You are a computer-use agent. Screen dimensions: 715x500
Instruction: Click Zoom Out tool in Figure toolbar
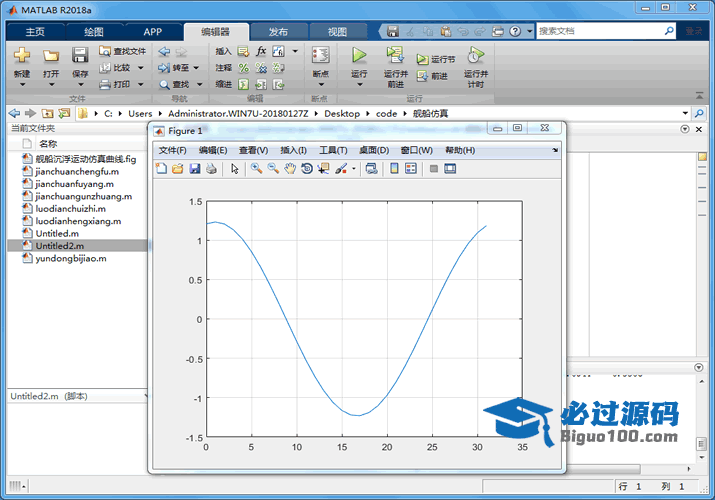[273, 169]
